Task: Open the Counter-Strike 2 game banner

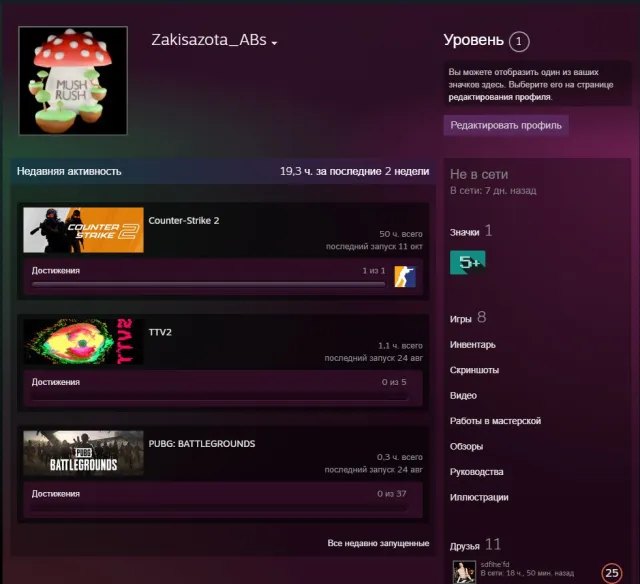Action: point(83,230)
